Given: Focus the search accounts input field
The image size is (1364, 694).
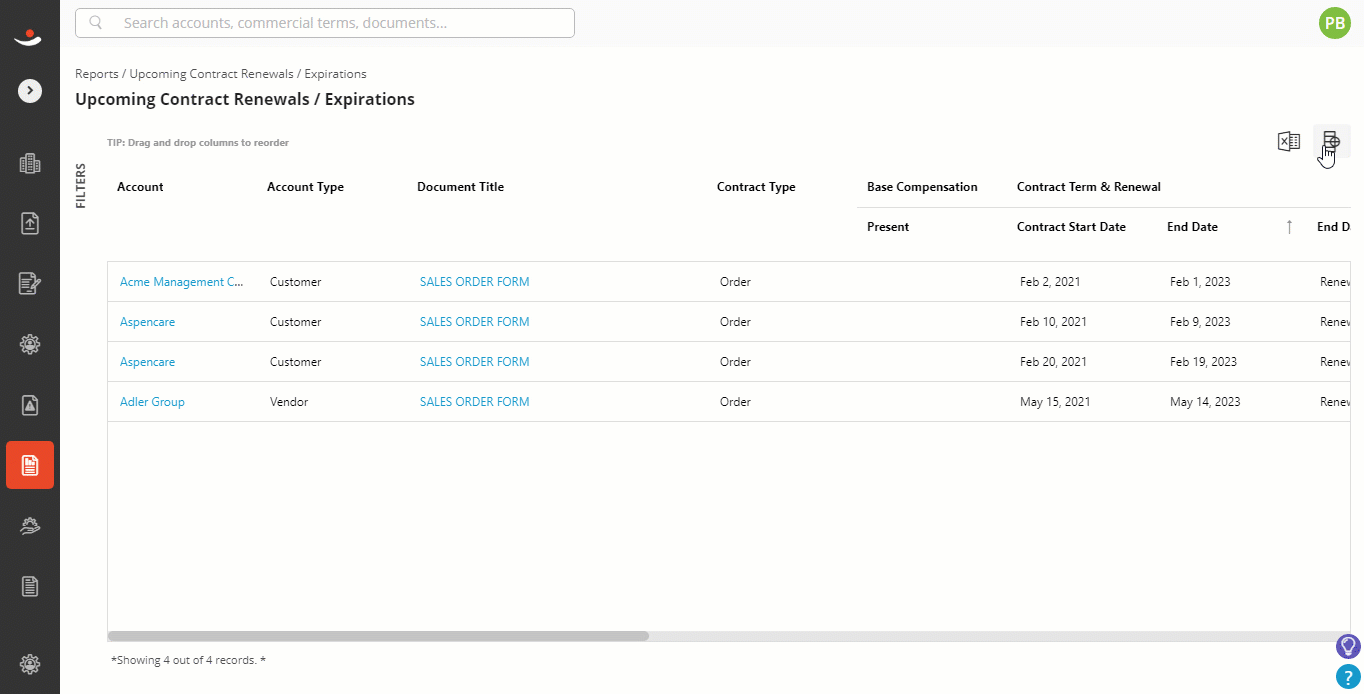Looking at the screenshot, I should click(x=325, y=23).
